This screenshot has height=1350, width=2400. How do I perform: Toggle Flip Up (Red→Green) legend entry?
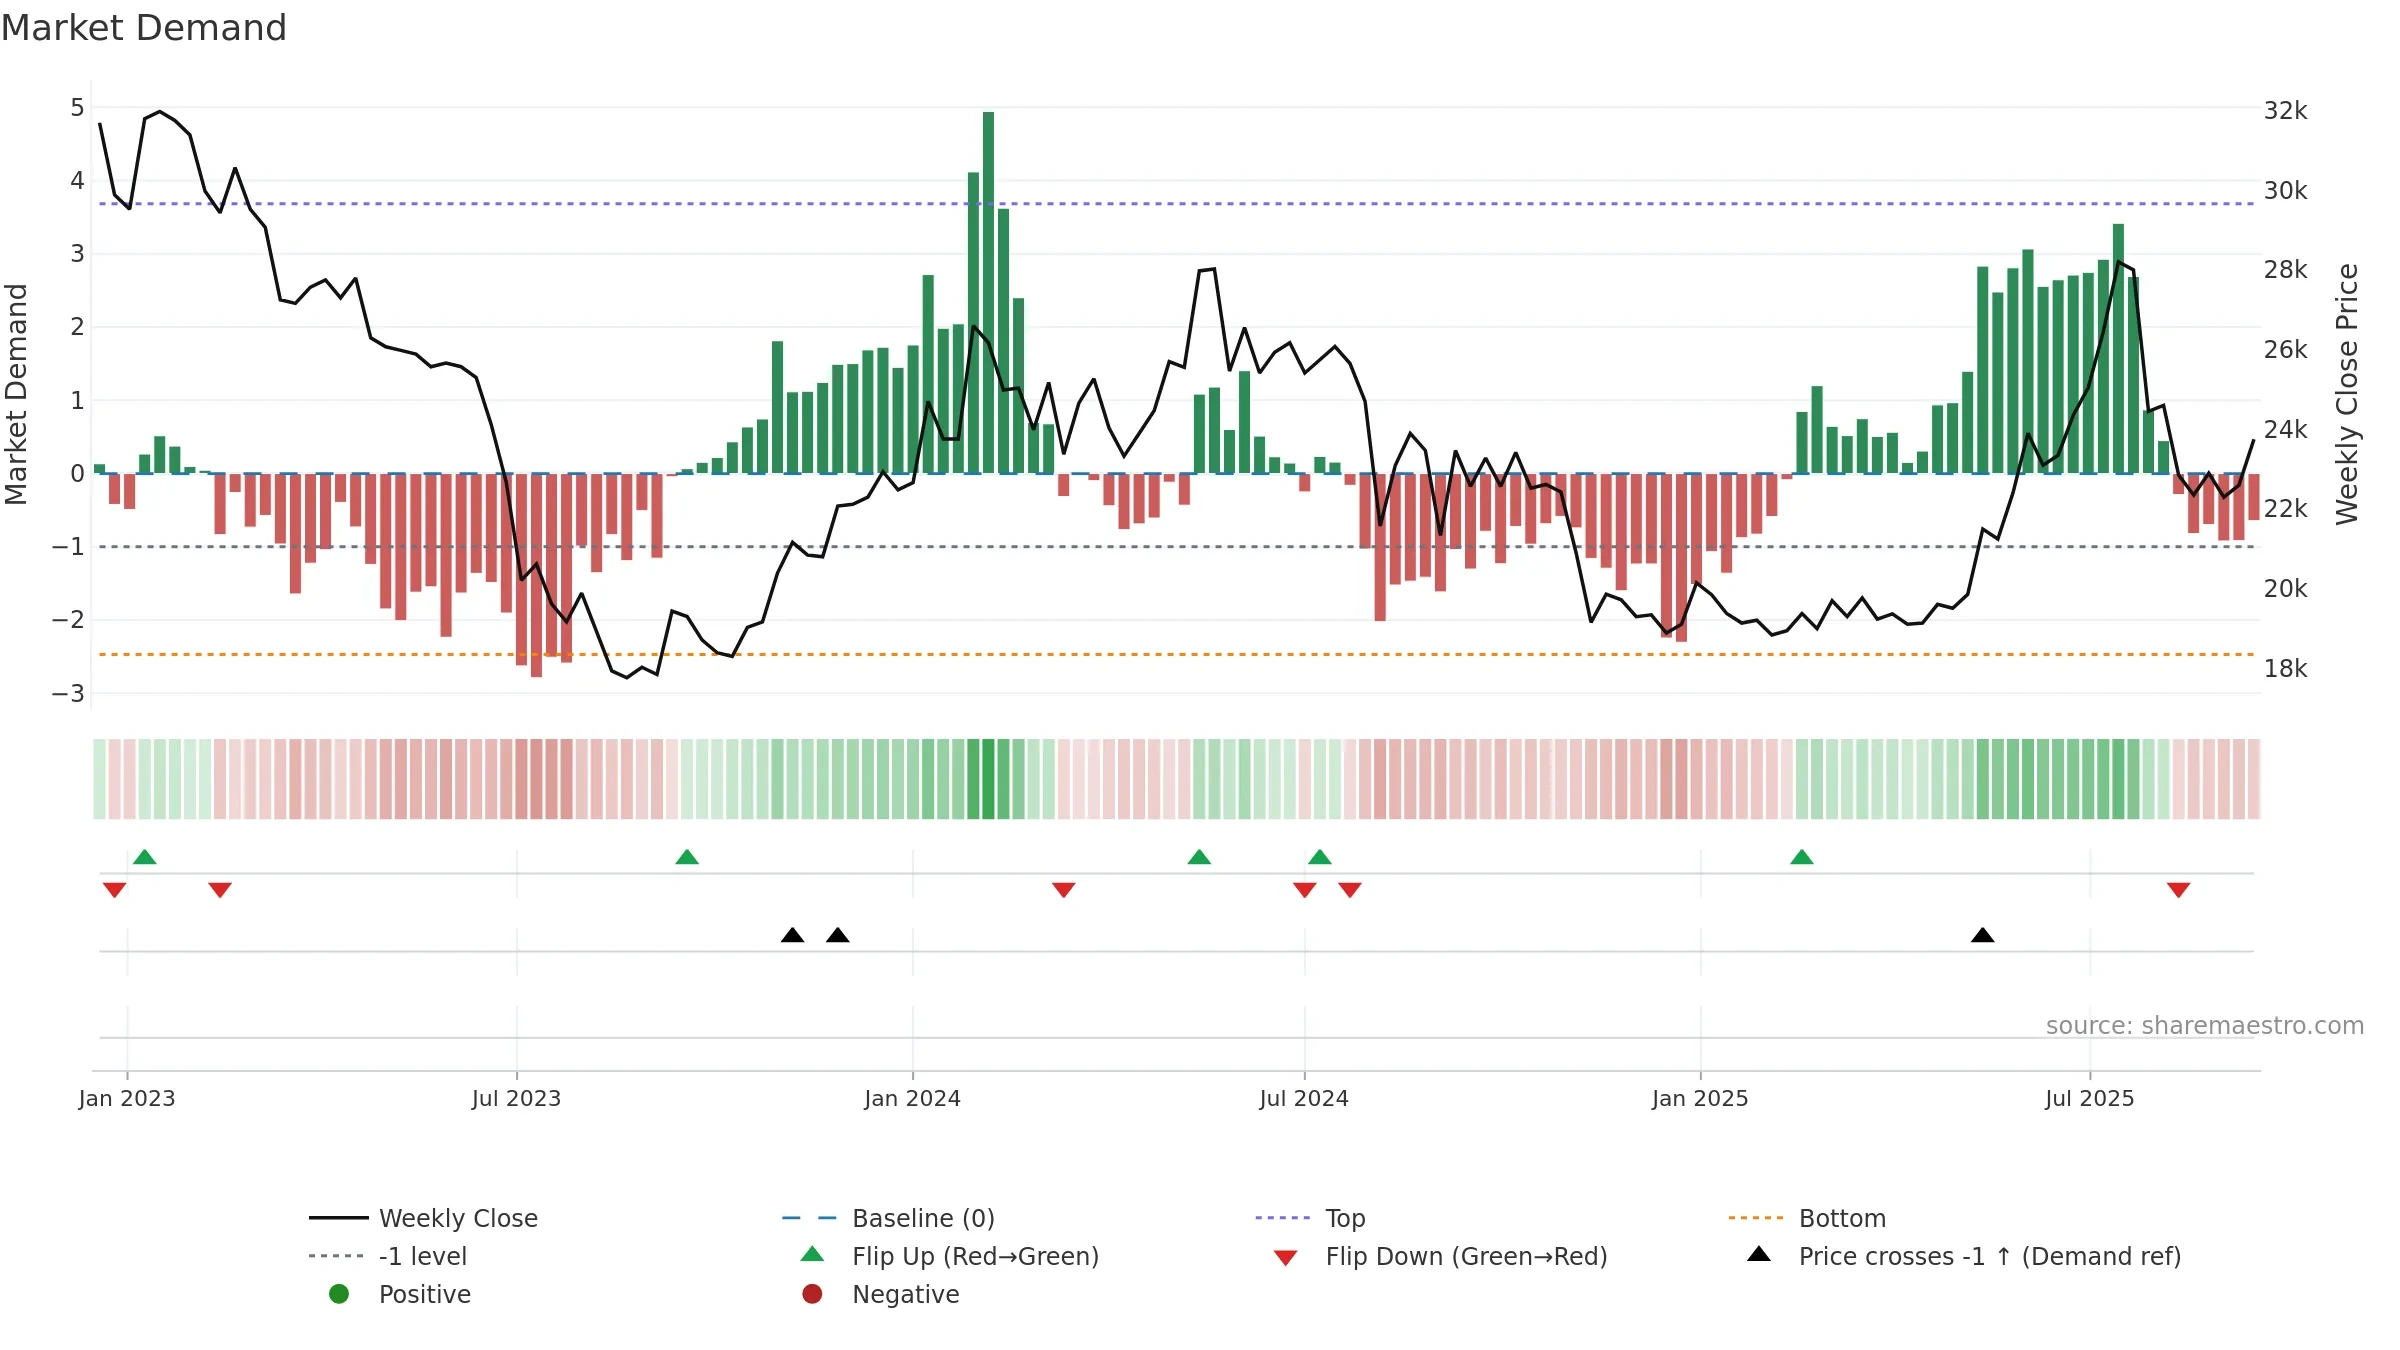(950, 1256)
